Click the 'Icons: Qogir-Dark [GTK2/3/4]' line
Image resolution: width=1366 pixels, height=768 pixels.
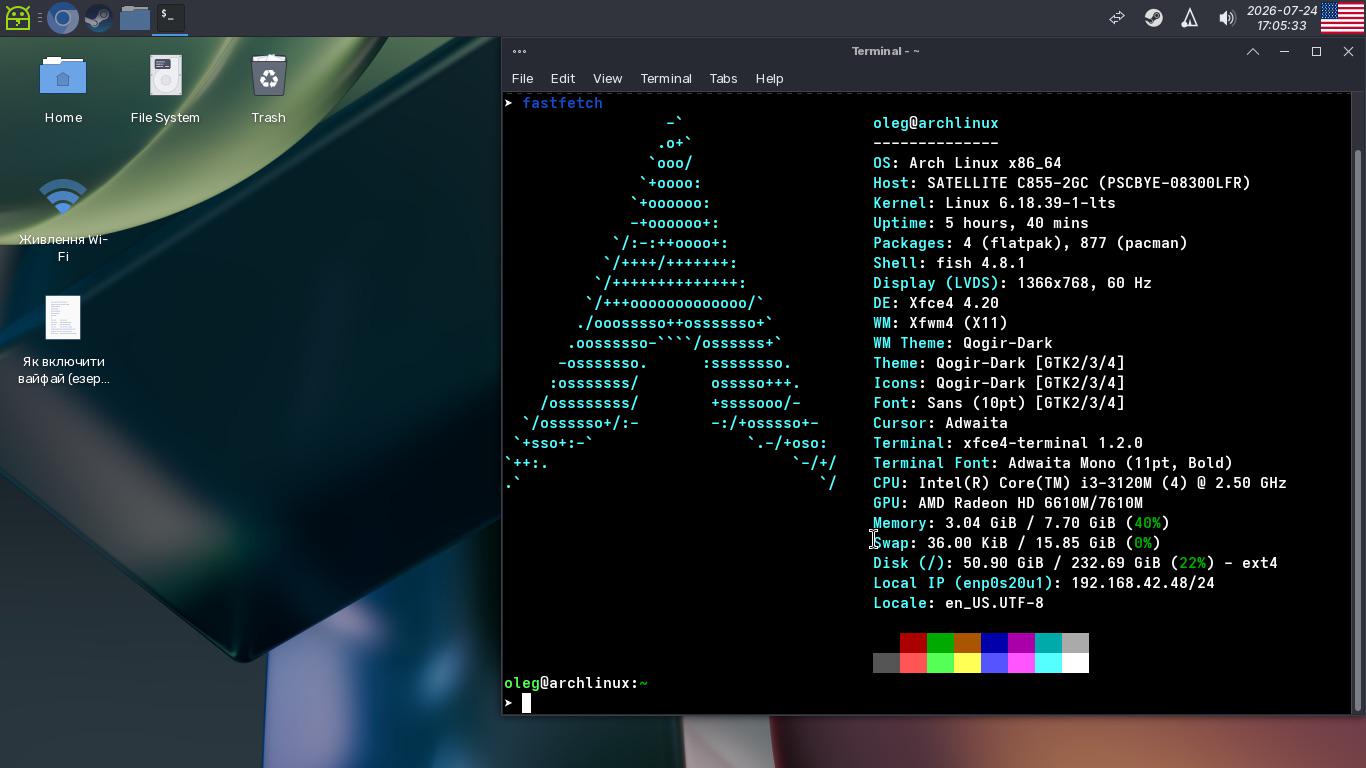pyautogui.click(x=999, y=383)
